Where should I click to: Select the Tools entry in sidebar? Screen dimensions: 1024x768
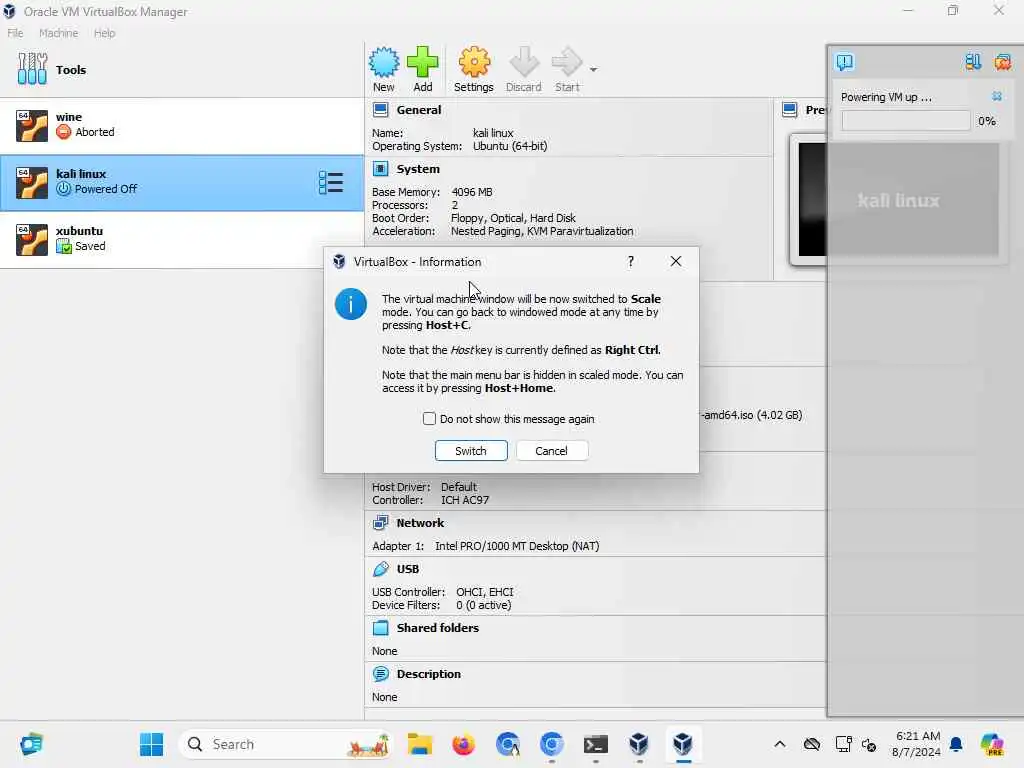(182, 69)
